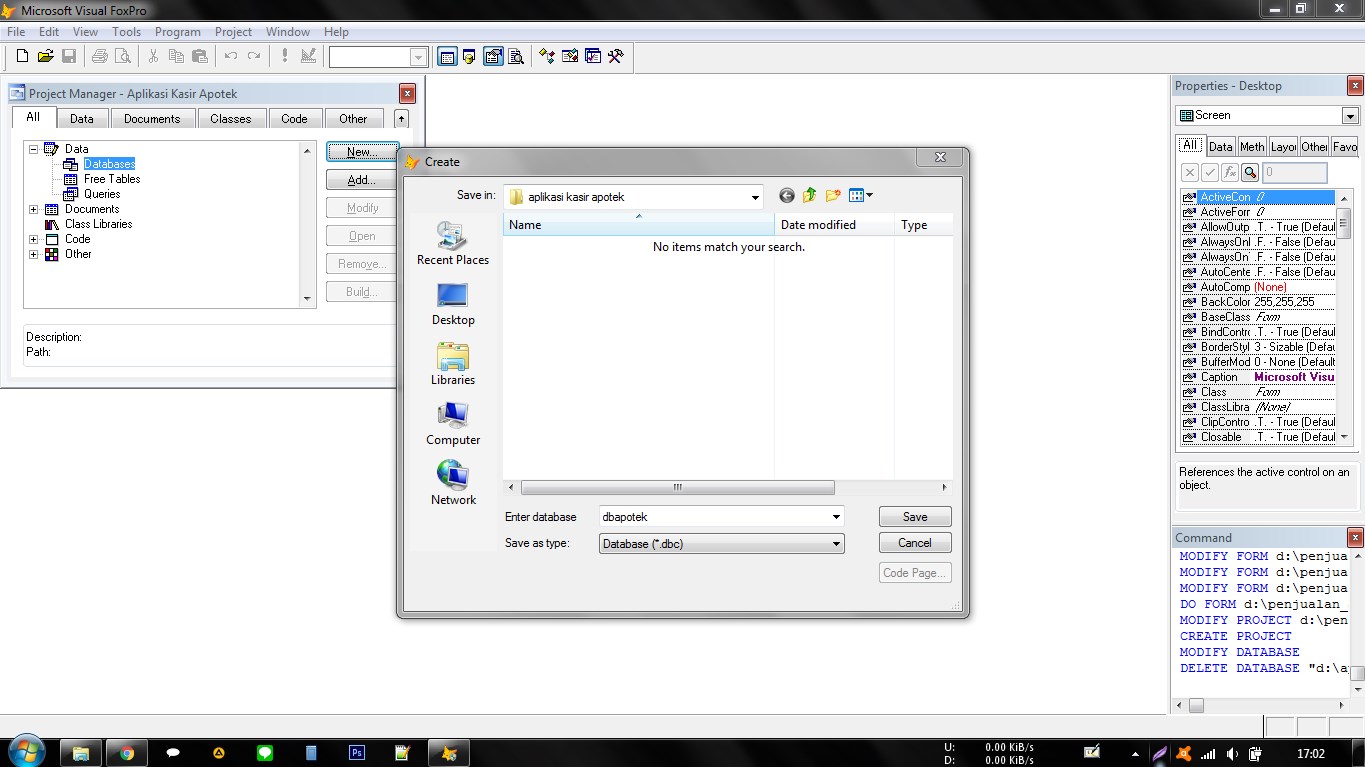Click the Print Preview toolbar icon
Image resolution: width=1365 pixels, height=767 pixels.
[123, 56]
